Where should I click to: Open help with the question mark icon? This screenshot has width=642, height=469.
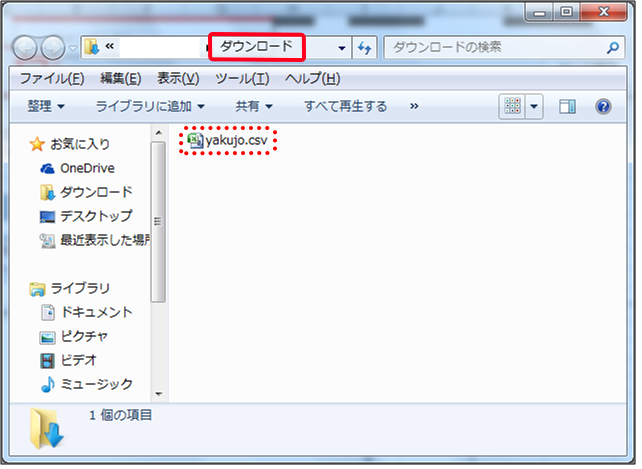click(x=603, y=106)
